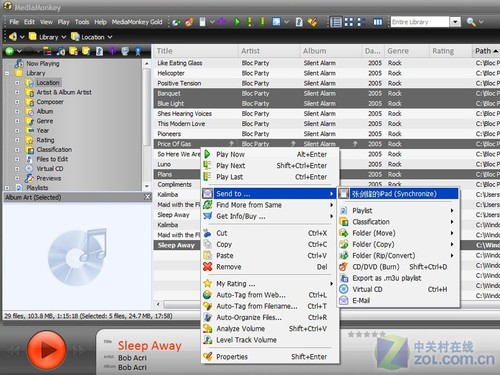Screen dimensions: 500x375
Task: Click the big red Play button
Action: pos(47,350)
